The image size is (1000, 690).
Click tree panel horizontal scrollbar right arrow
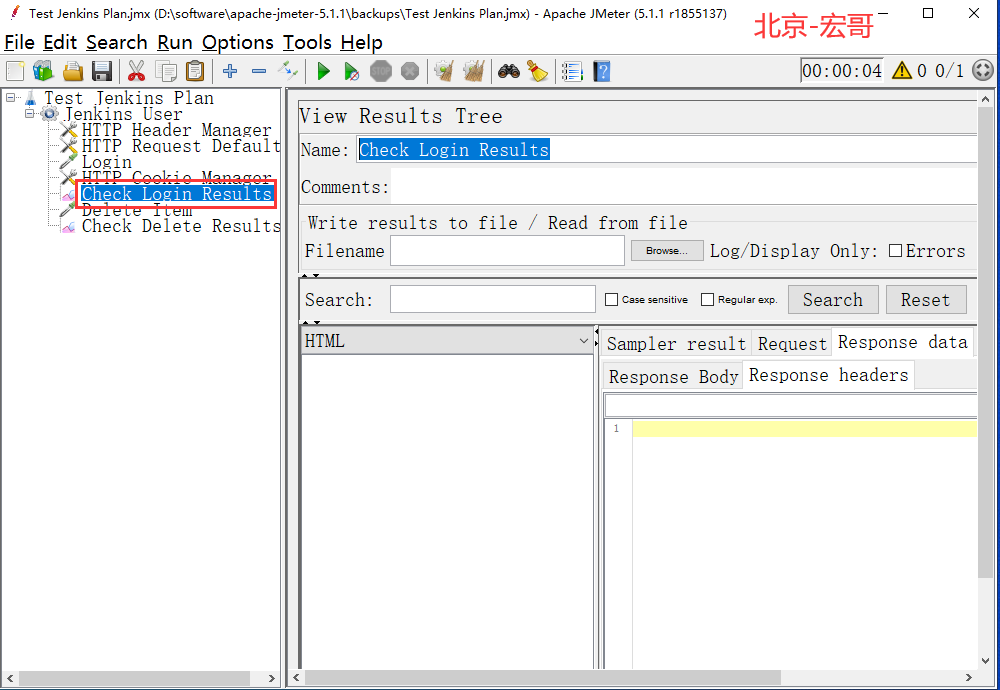272,678
